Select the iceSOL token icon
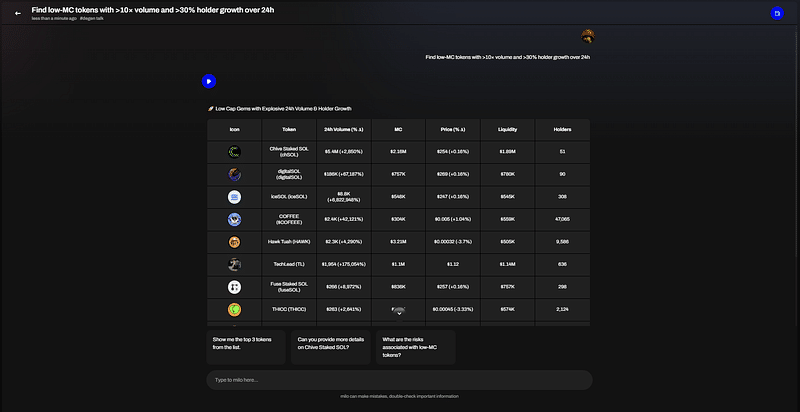Screen dimensions: 800x412 [234, 197]
